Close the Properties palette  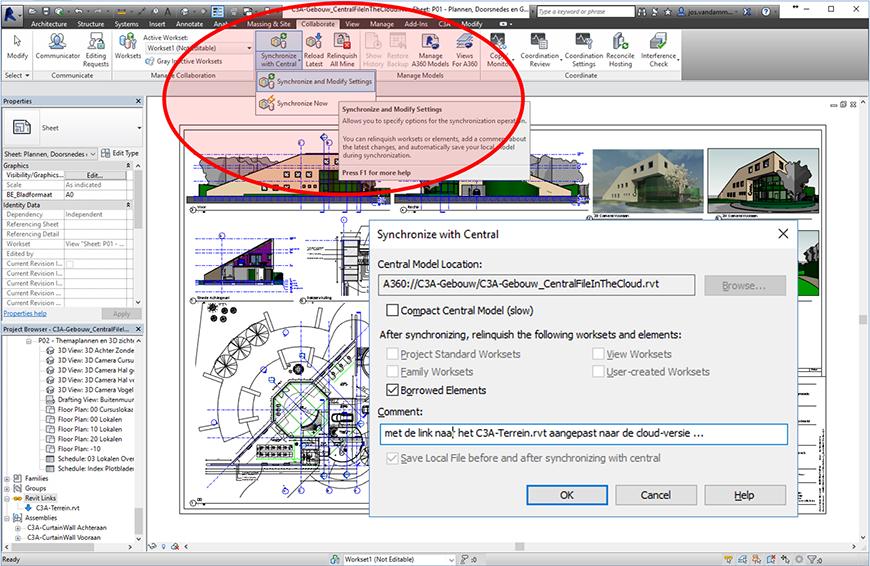pos(138,101)
